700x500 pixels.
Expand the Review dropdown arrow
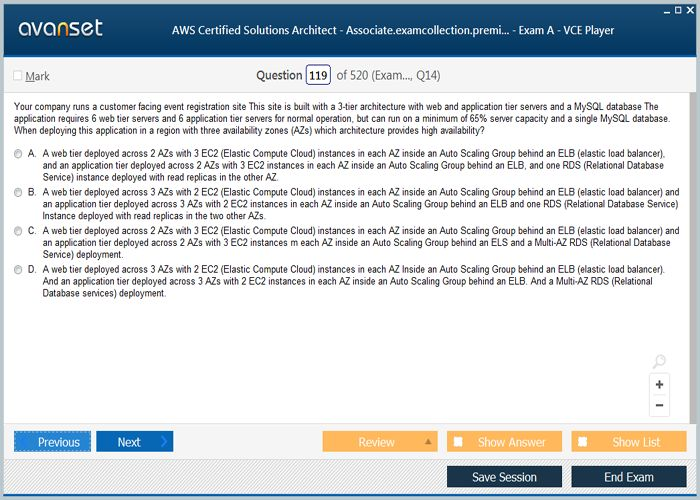(428, 442)
